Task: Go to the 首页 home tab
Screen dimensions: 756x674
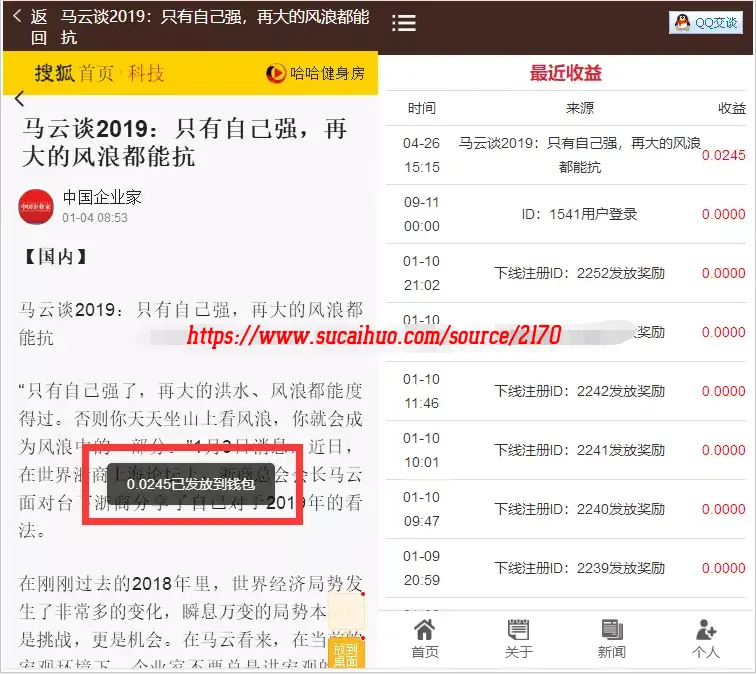Action: (x=425, y=639)
